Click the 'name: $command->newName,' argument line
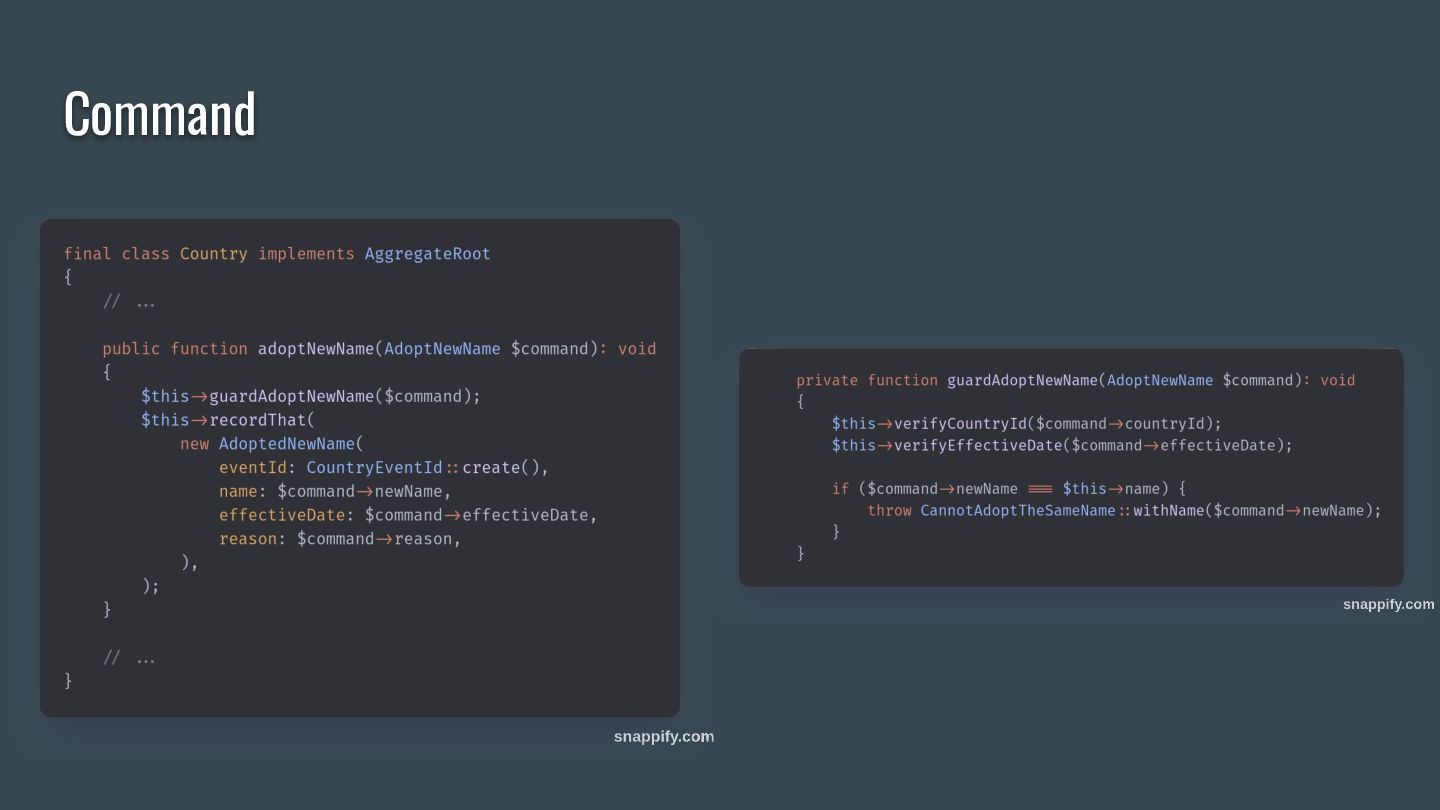 336,491
